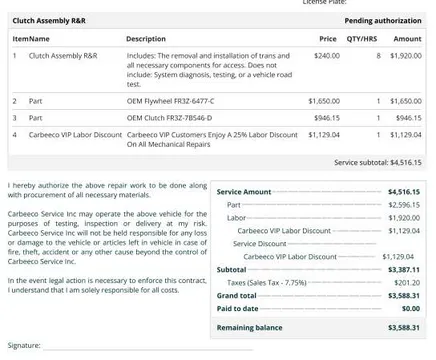This screenshot has height=360, width=436.
Task: Click 'Service subtotal: $4,516.15' line
Action: [378, 163]
